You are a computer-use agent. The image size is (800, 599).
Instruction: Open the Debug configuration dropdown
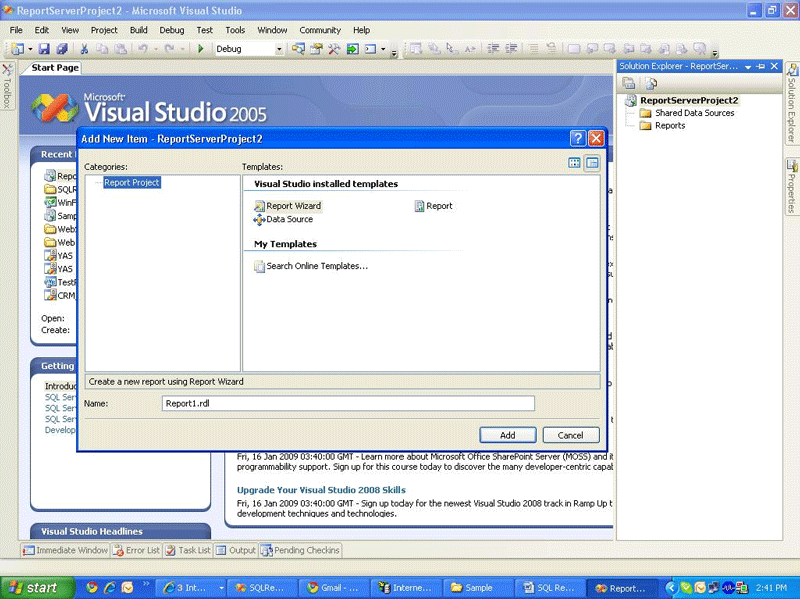pos(279,49)
